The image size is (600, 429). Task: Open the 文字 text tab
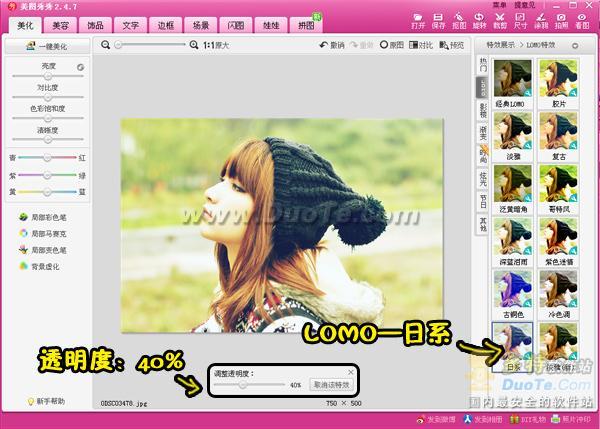click(x=130, y=25)
